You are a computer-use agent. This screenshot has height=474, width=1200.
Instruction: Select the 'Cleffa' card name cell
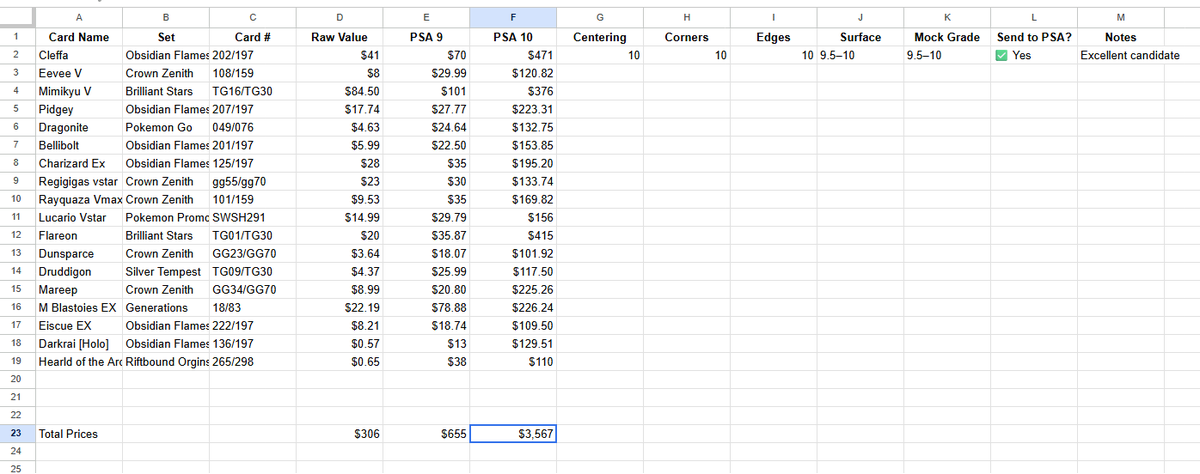tap(78, 56)
